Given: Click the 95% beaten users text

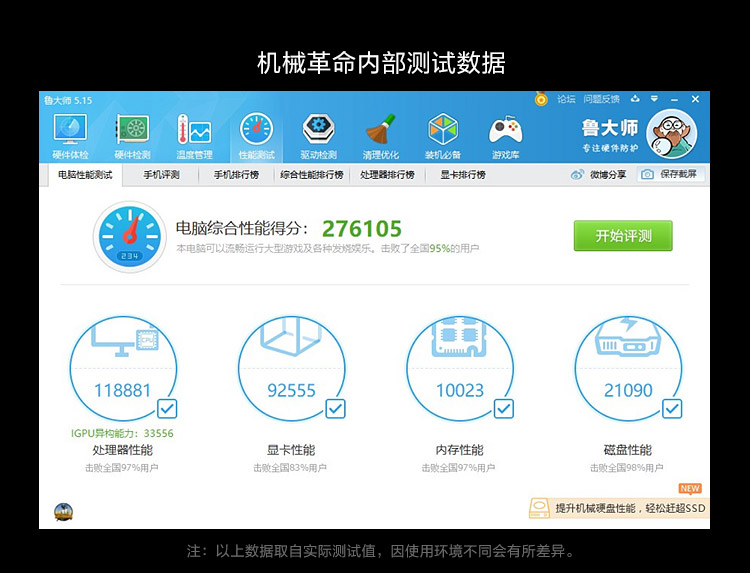Looking at the screenshot, I should click(x=440, y=249).
